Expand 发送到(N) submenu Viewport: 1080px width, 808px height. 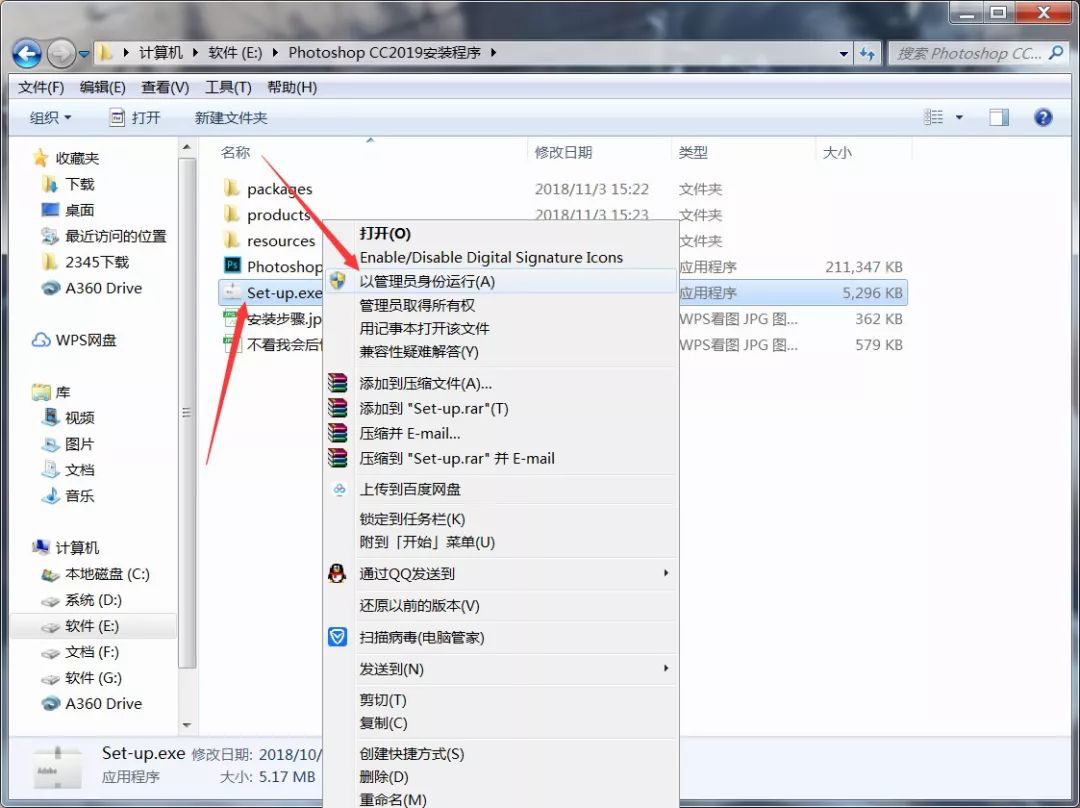501,669
